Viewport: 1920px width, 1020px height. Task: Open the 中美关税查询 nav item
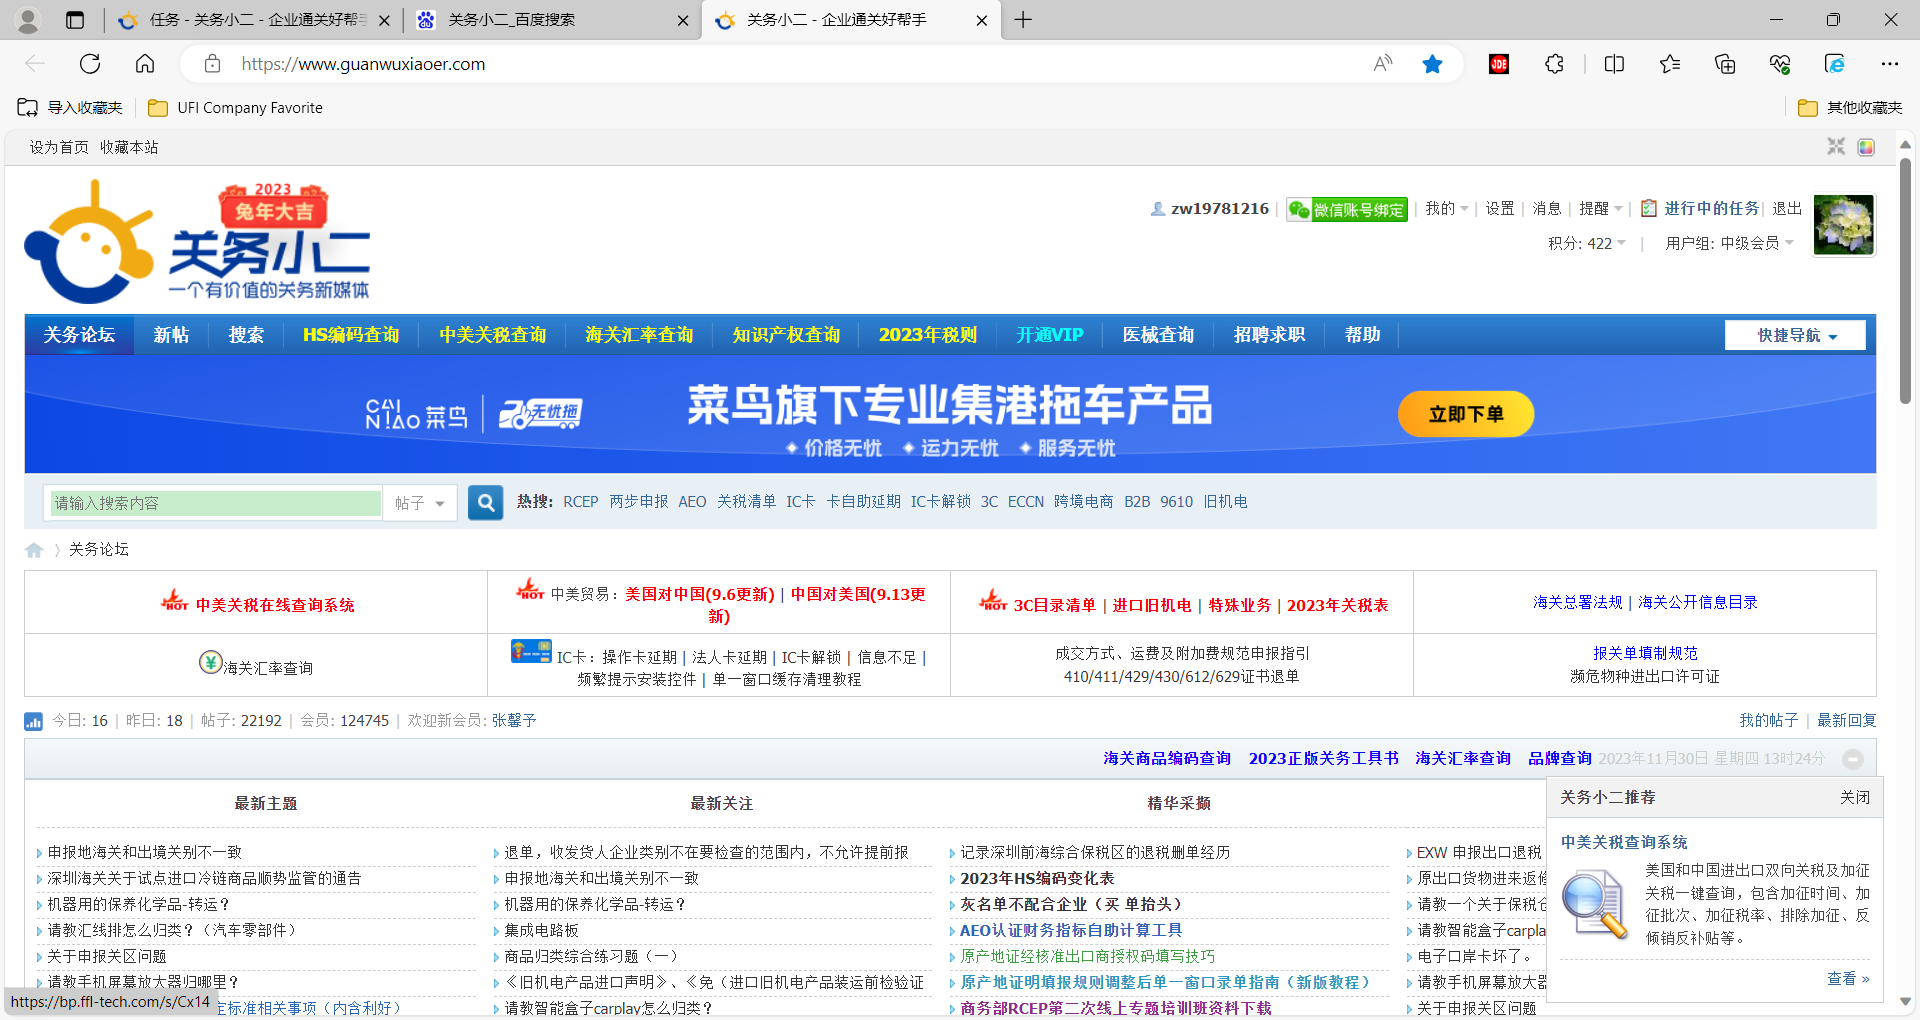[x=493, y=335]
